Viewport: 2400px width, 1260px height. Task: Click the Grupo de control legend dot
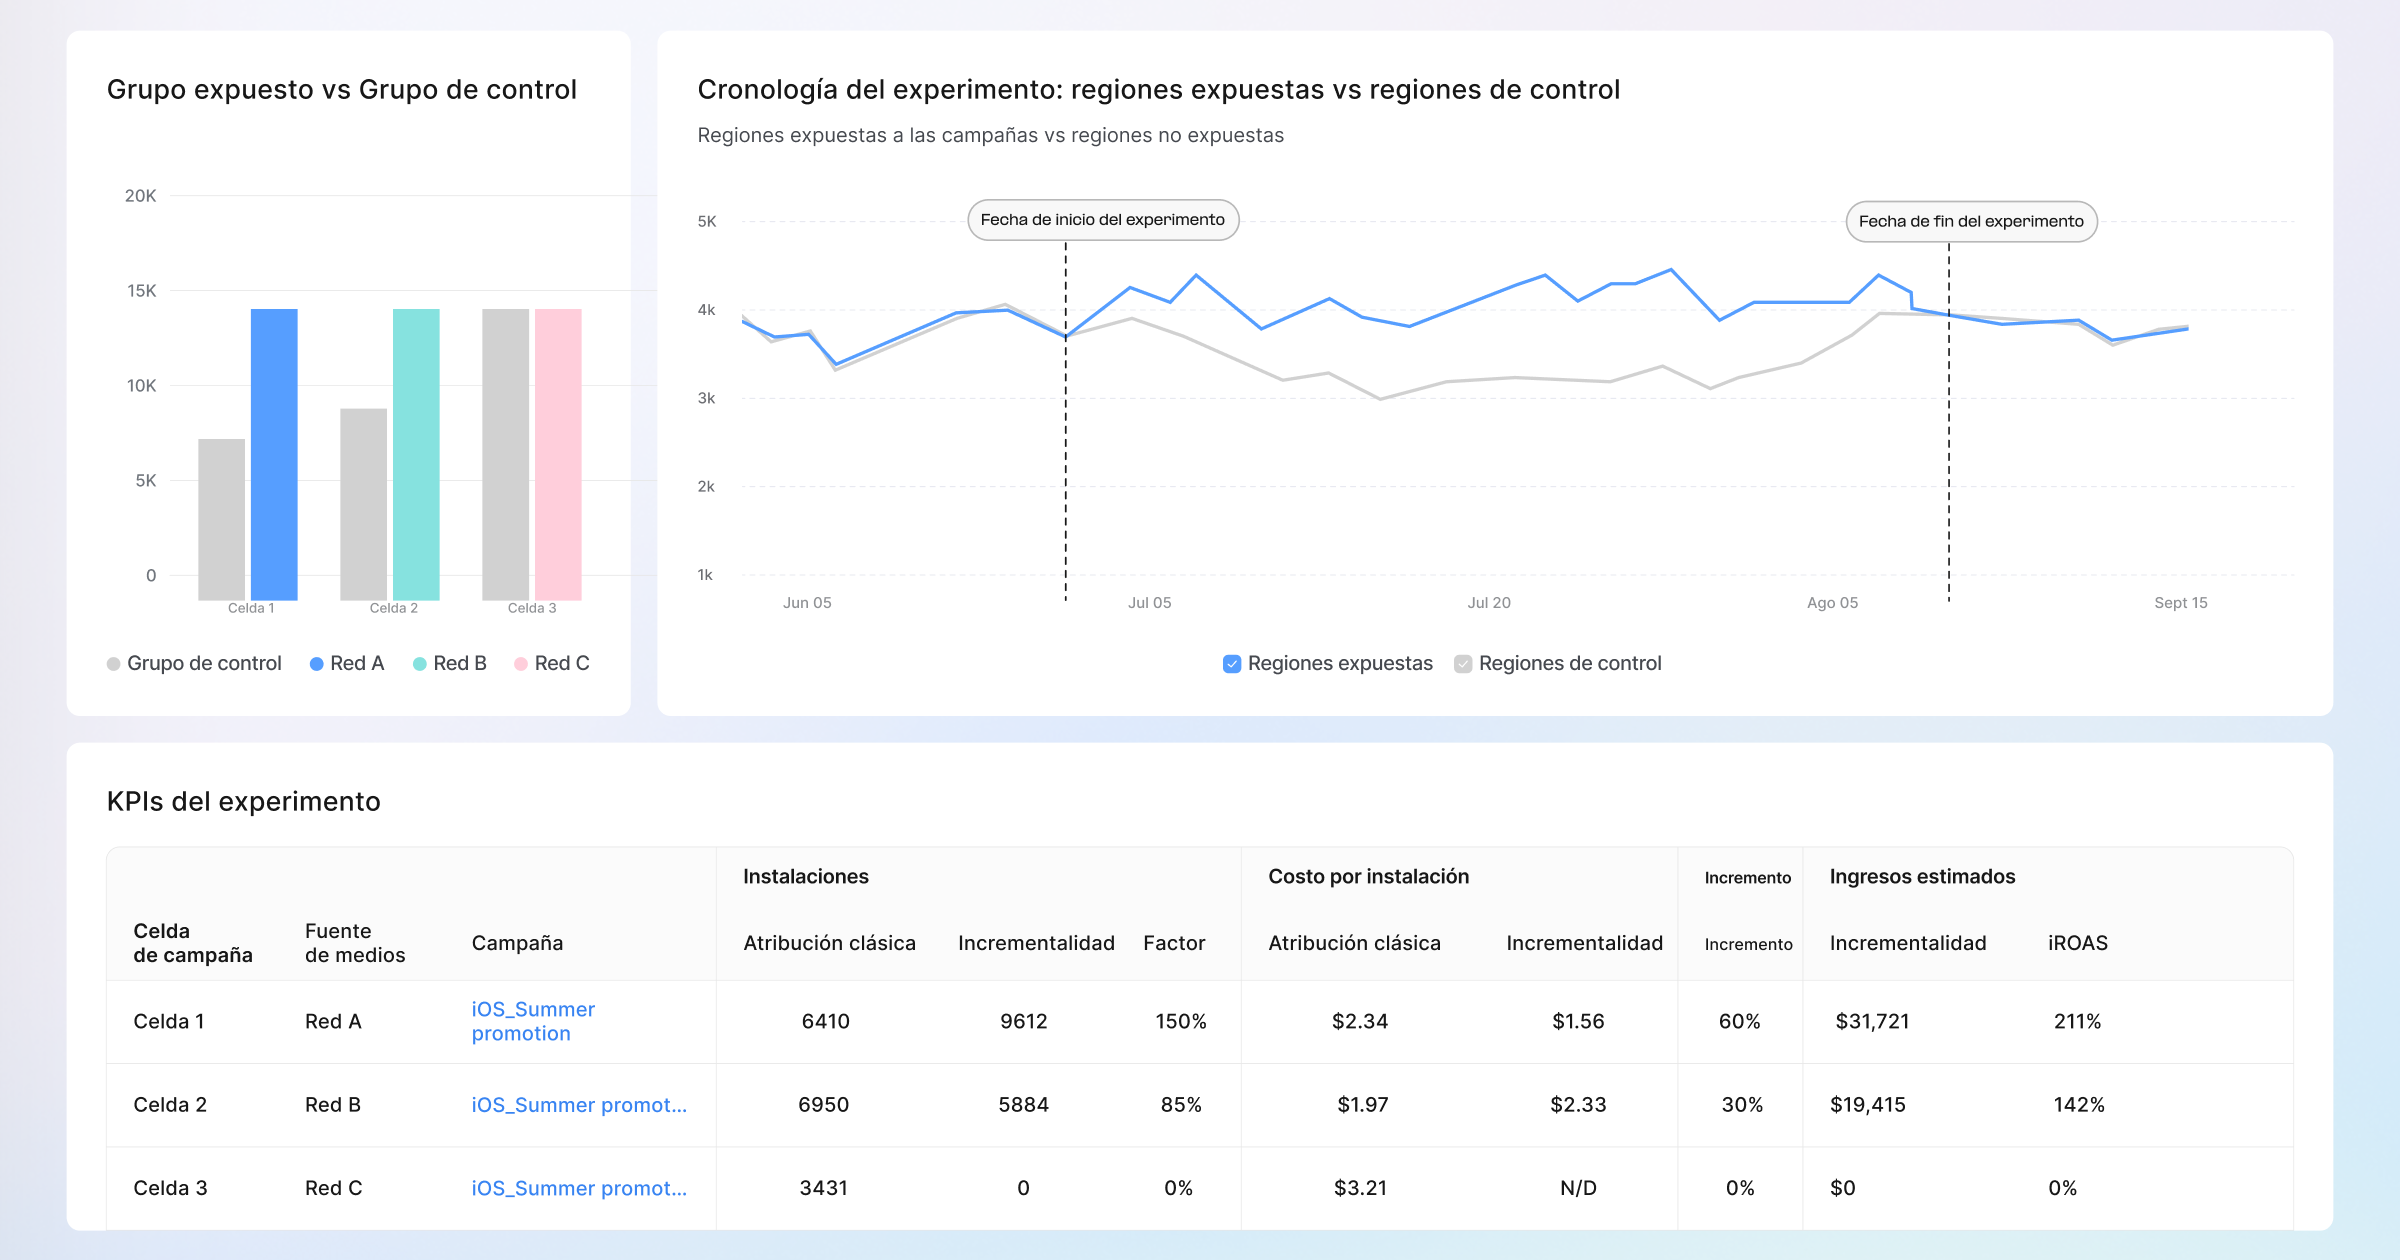113,664
